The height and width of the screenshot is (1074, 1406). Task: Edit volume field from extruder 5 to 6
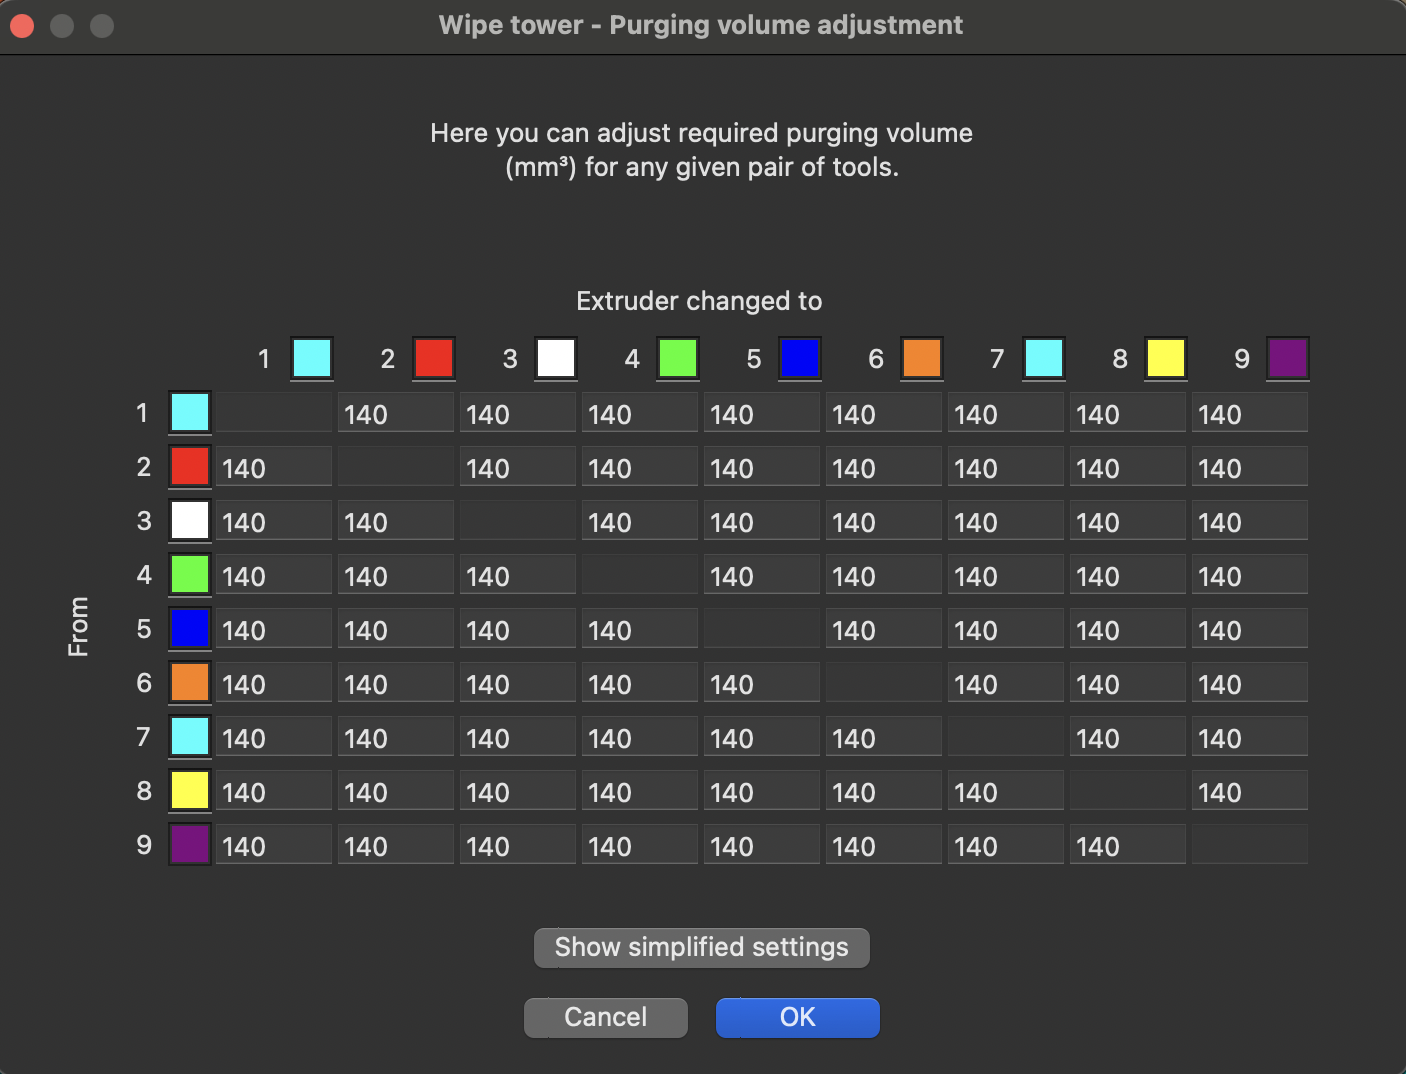click(x=884, y=629)
